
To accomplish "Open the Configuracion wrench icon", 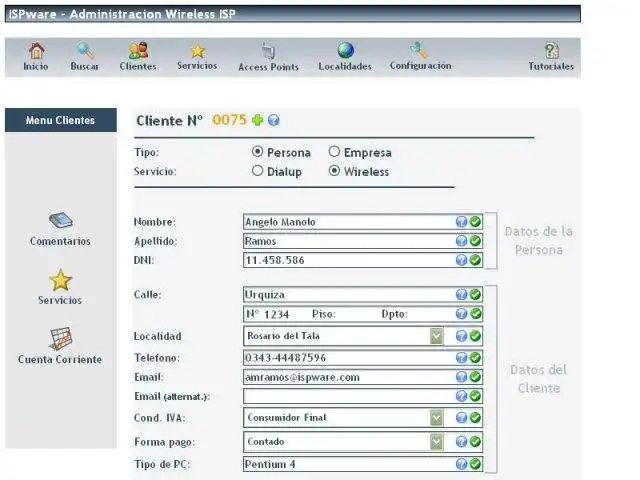I will pos(419,51).
